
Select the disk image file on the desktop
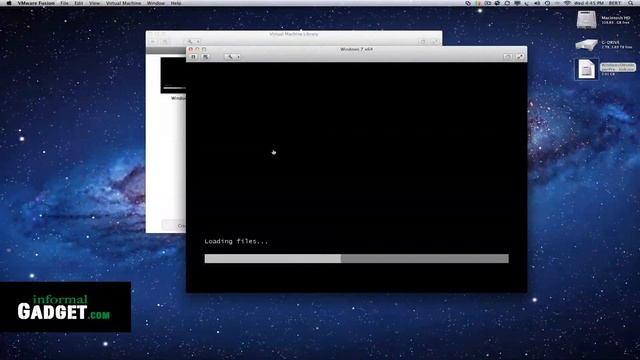tap(587, 69)
